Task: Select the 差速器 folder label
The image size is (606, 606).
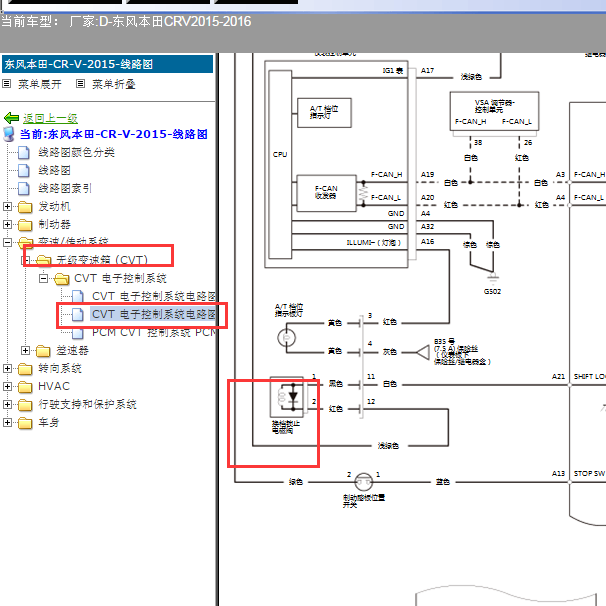Action: pyautogui.click(x=72, y=351)
